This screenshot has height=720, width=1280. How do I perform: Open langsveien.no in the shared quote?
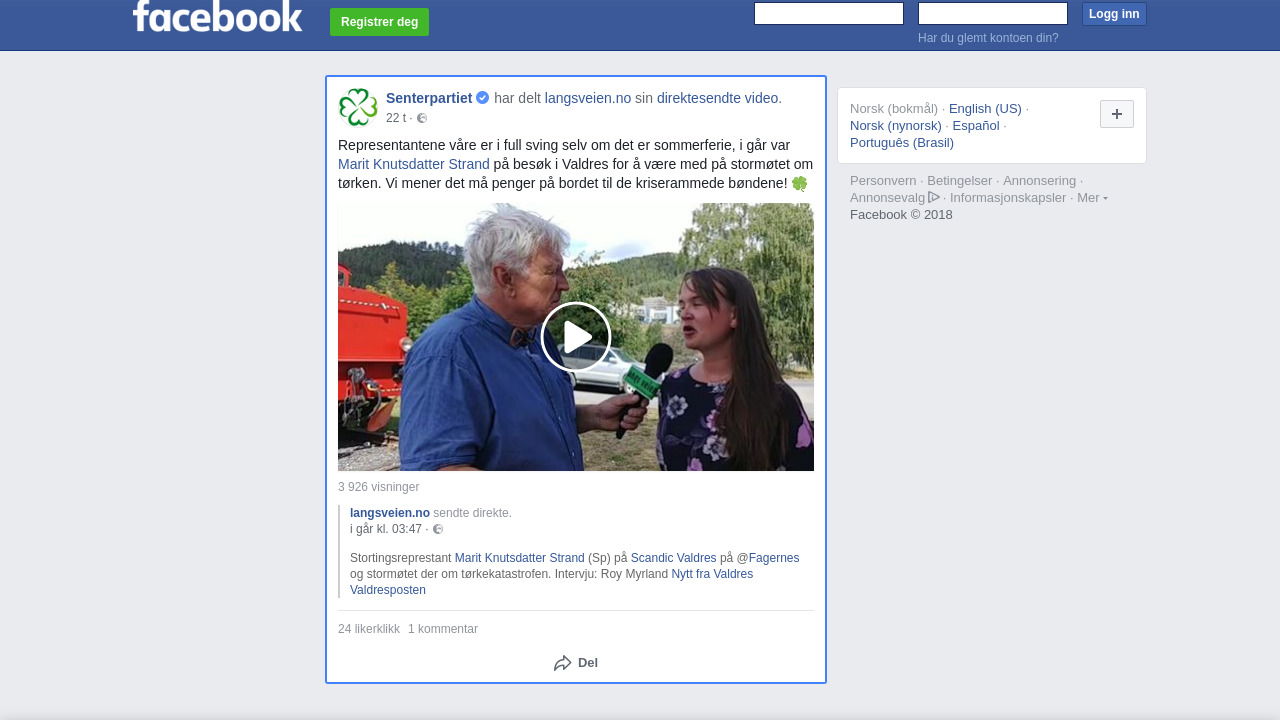click(390, 513)
